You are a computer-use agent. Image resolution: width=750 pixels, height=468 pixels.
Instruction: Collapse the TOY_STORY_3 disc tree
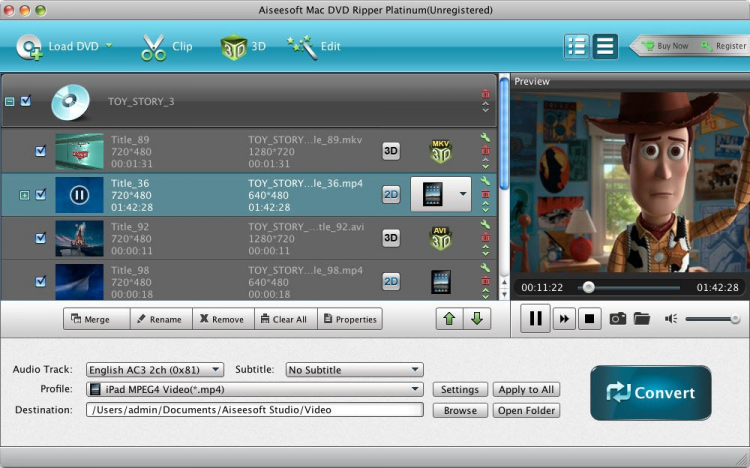(10, 101)
